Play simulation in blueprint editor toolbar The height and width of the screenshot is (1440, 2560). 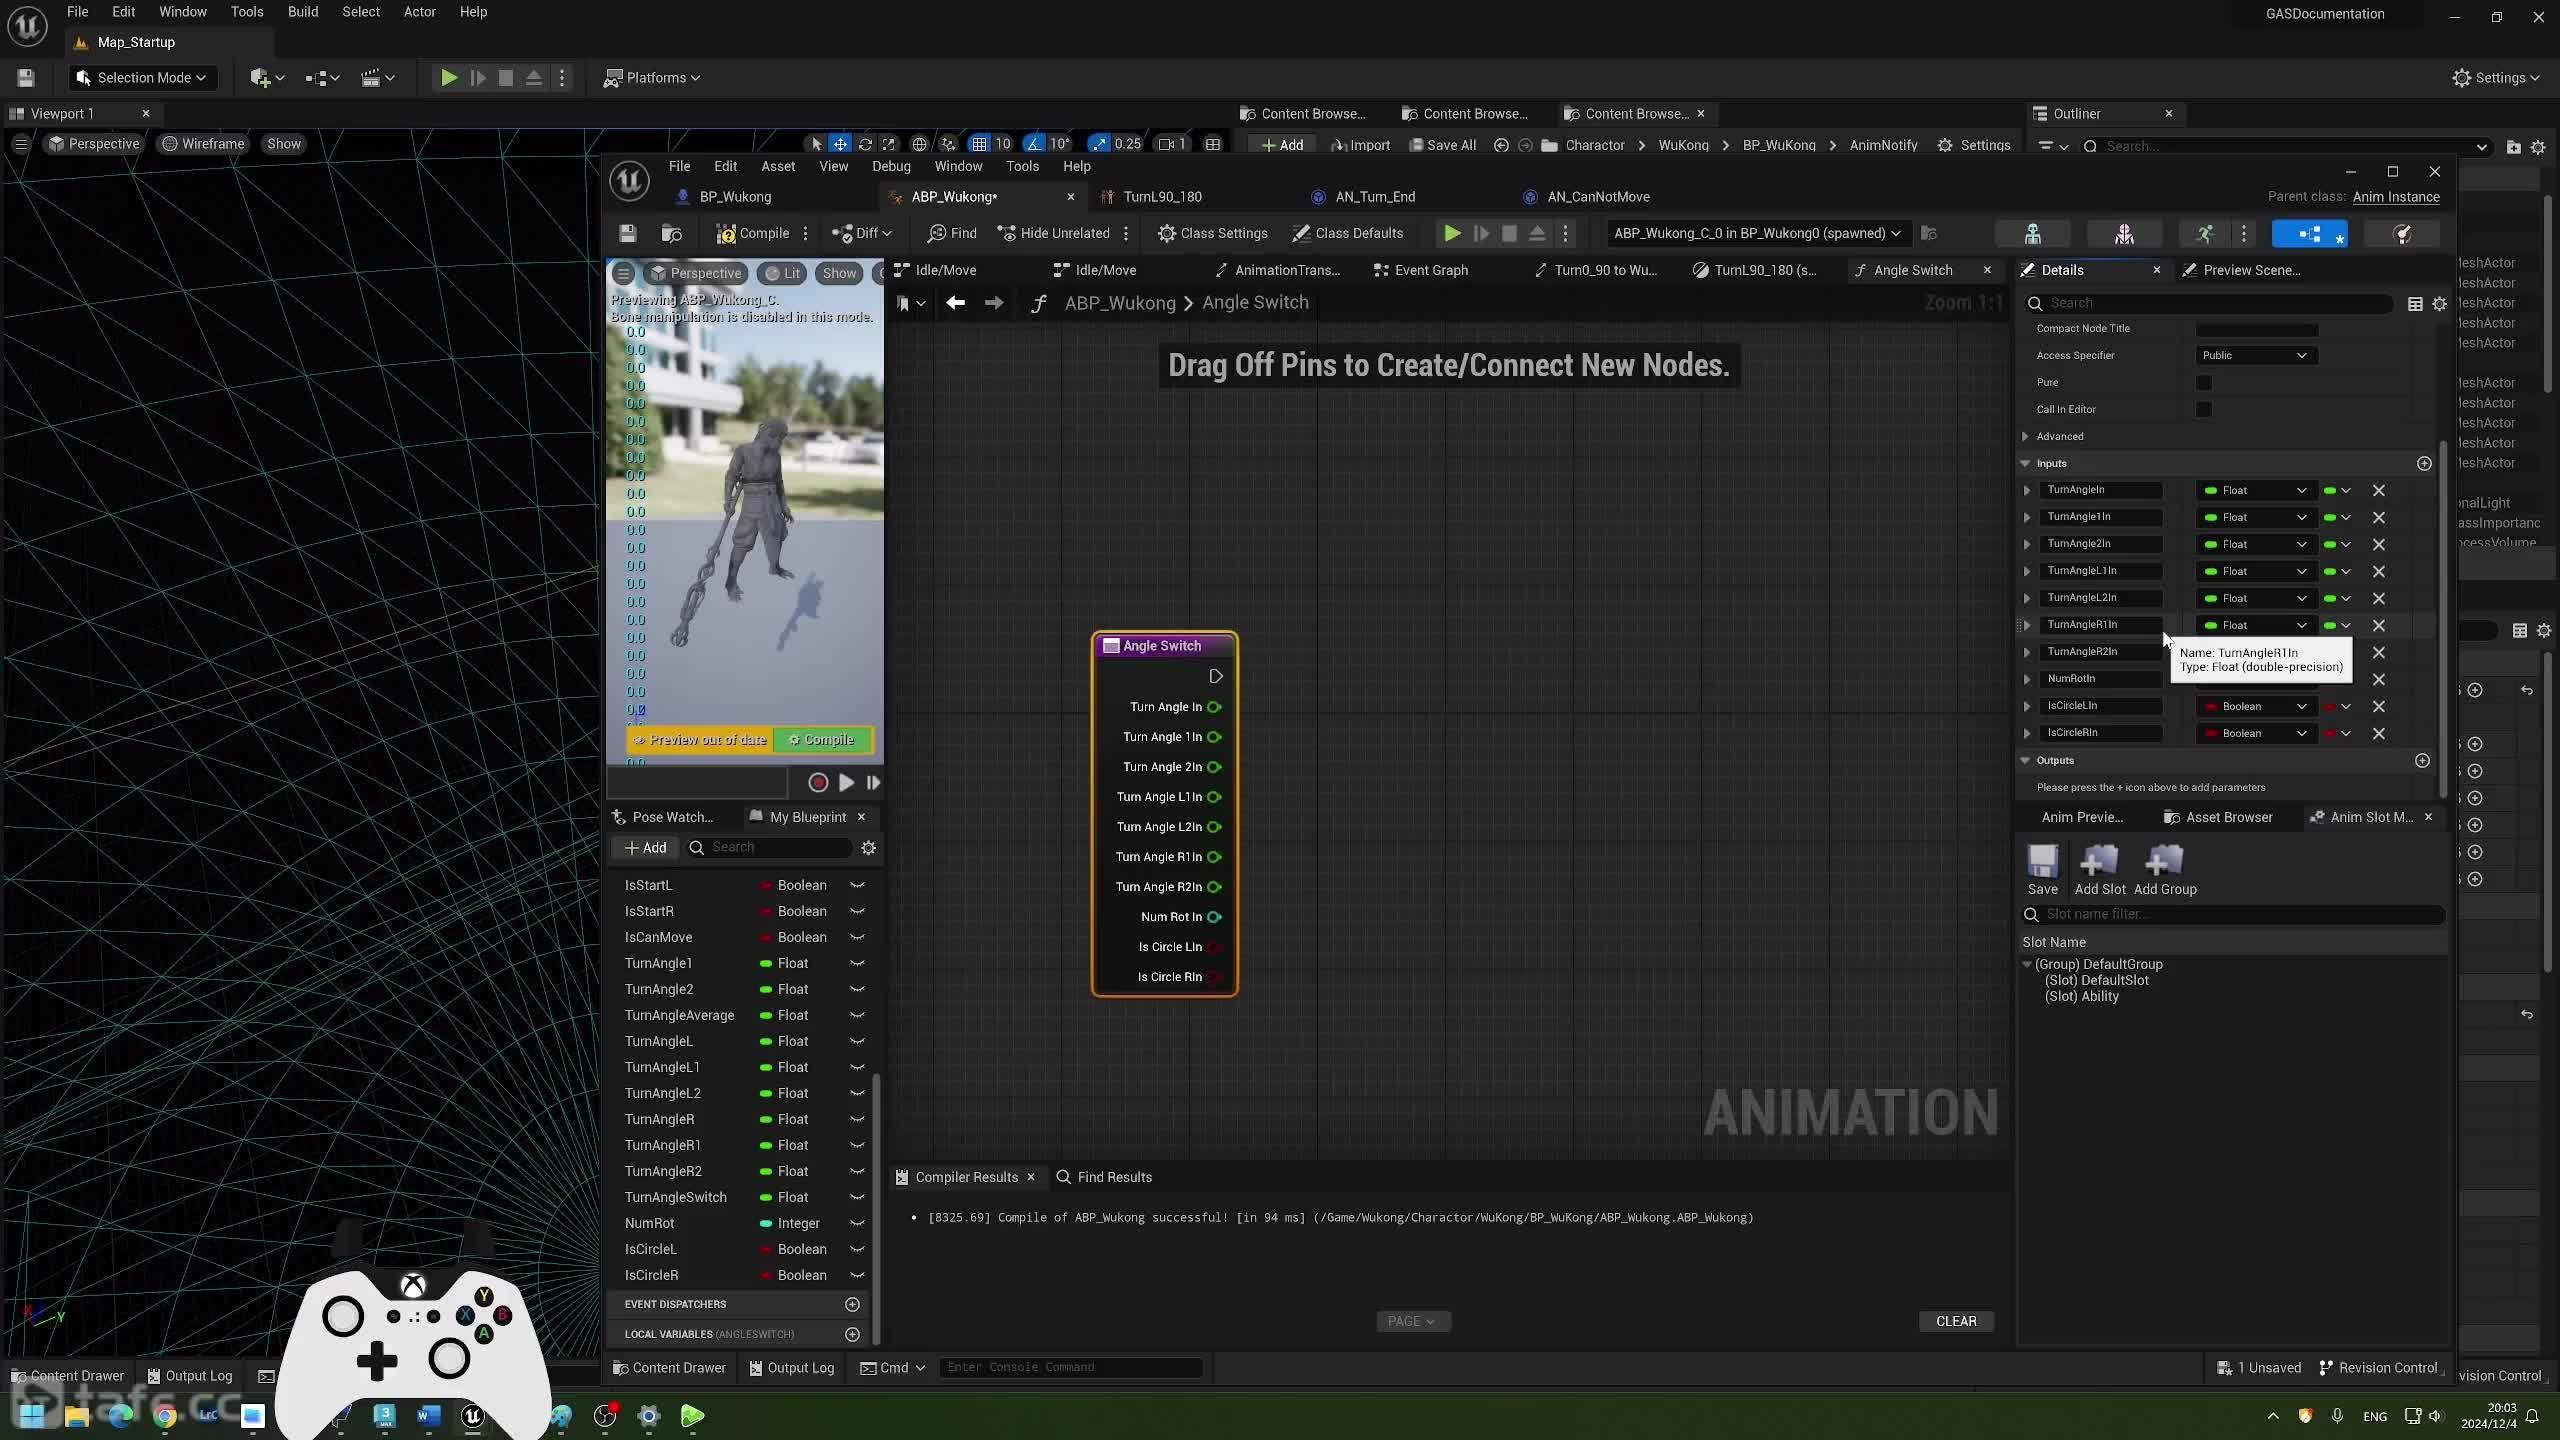1452,233
